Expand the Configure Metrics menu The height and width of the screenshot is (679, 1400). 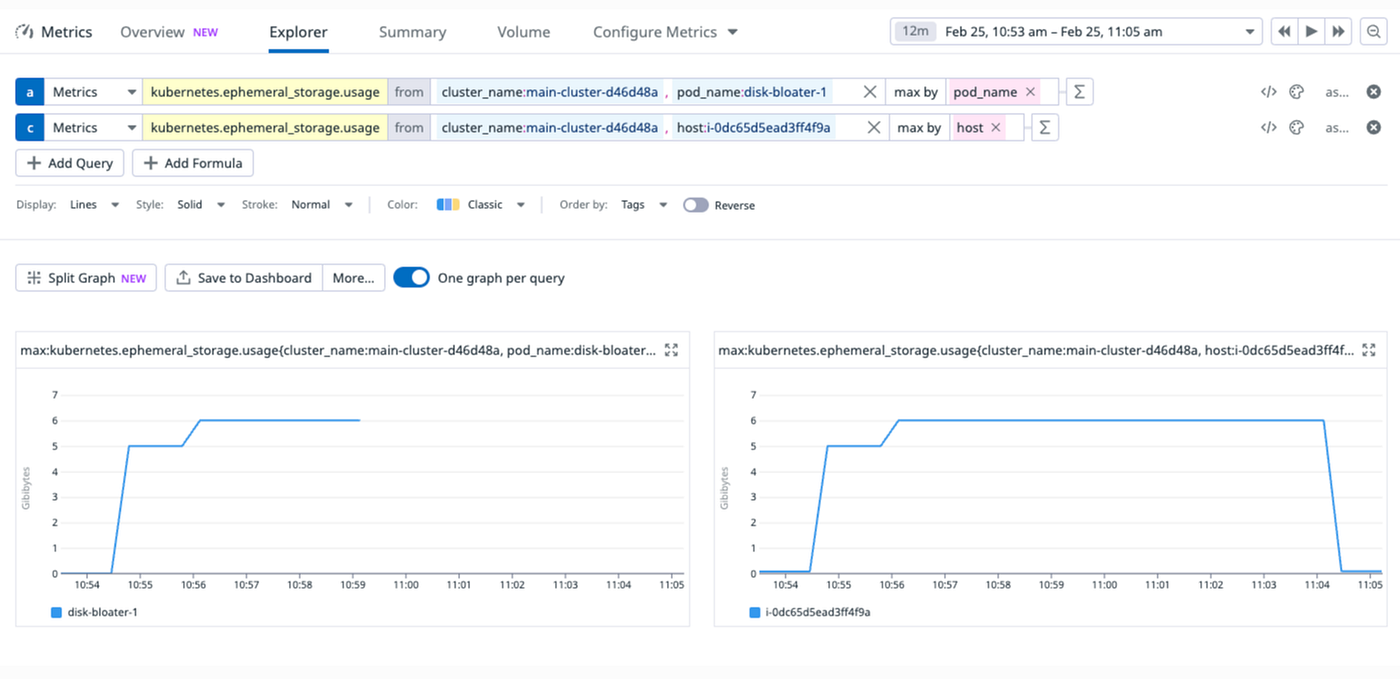tap(665, 32)
